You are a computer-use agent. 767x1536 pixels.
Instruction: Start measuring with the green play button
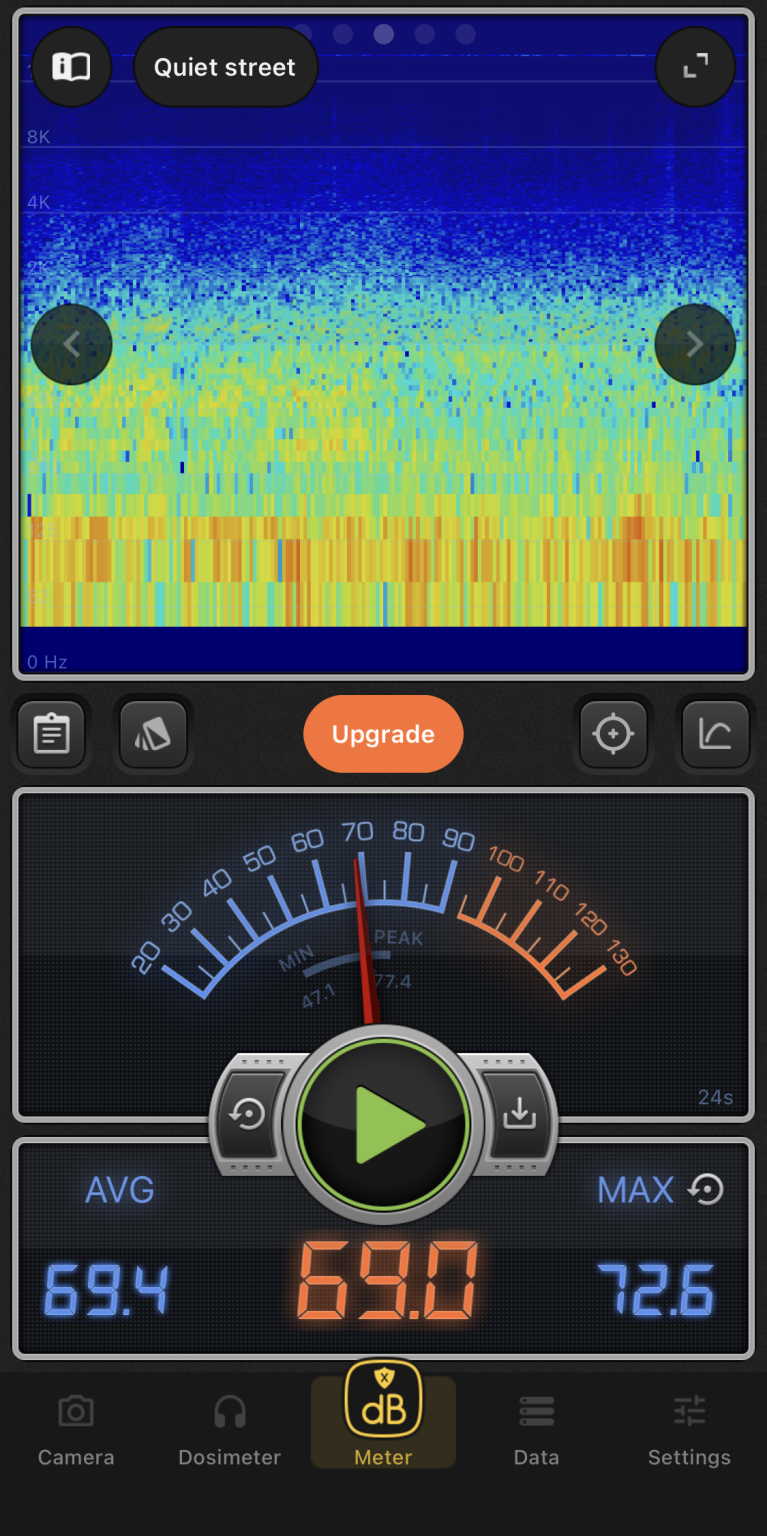pos(384,1124)
